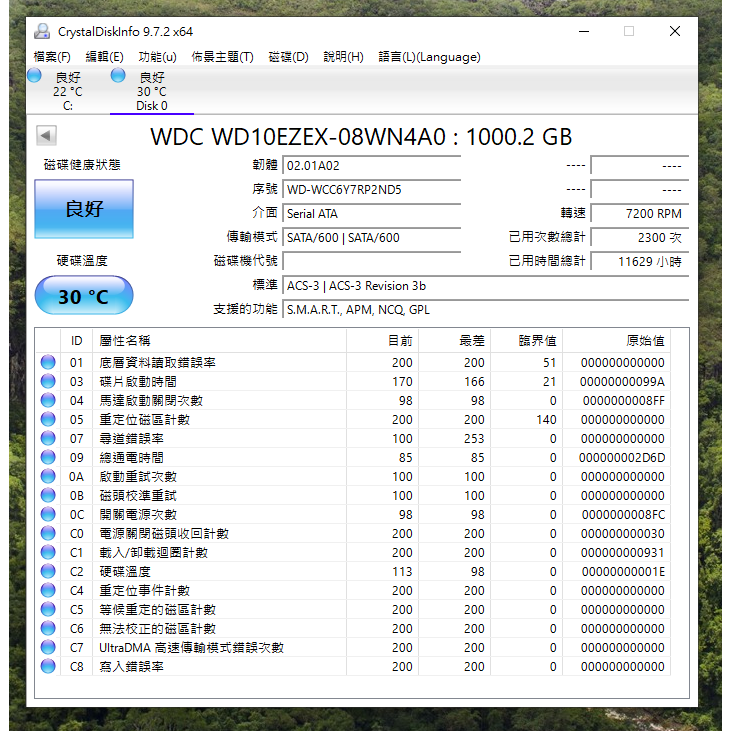731x731 pixels.
Task: Select the 重定位磁區計數 attribute name
Action: pos(145,420)
